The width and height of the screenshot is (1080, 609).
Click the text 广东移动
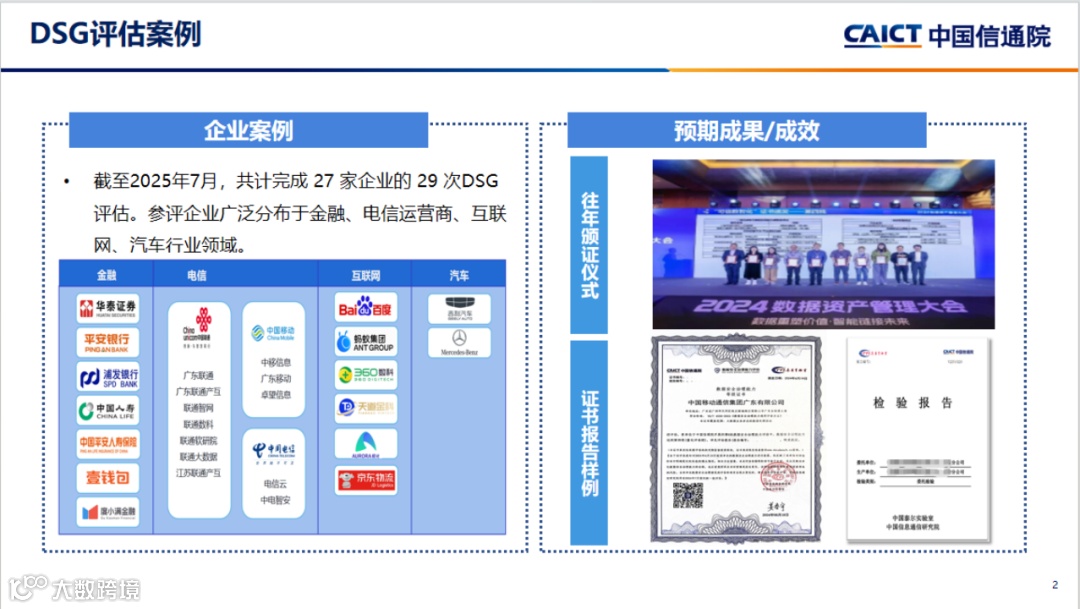tap(275, 378)
